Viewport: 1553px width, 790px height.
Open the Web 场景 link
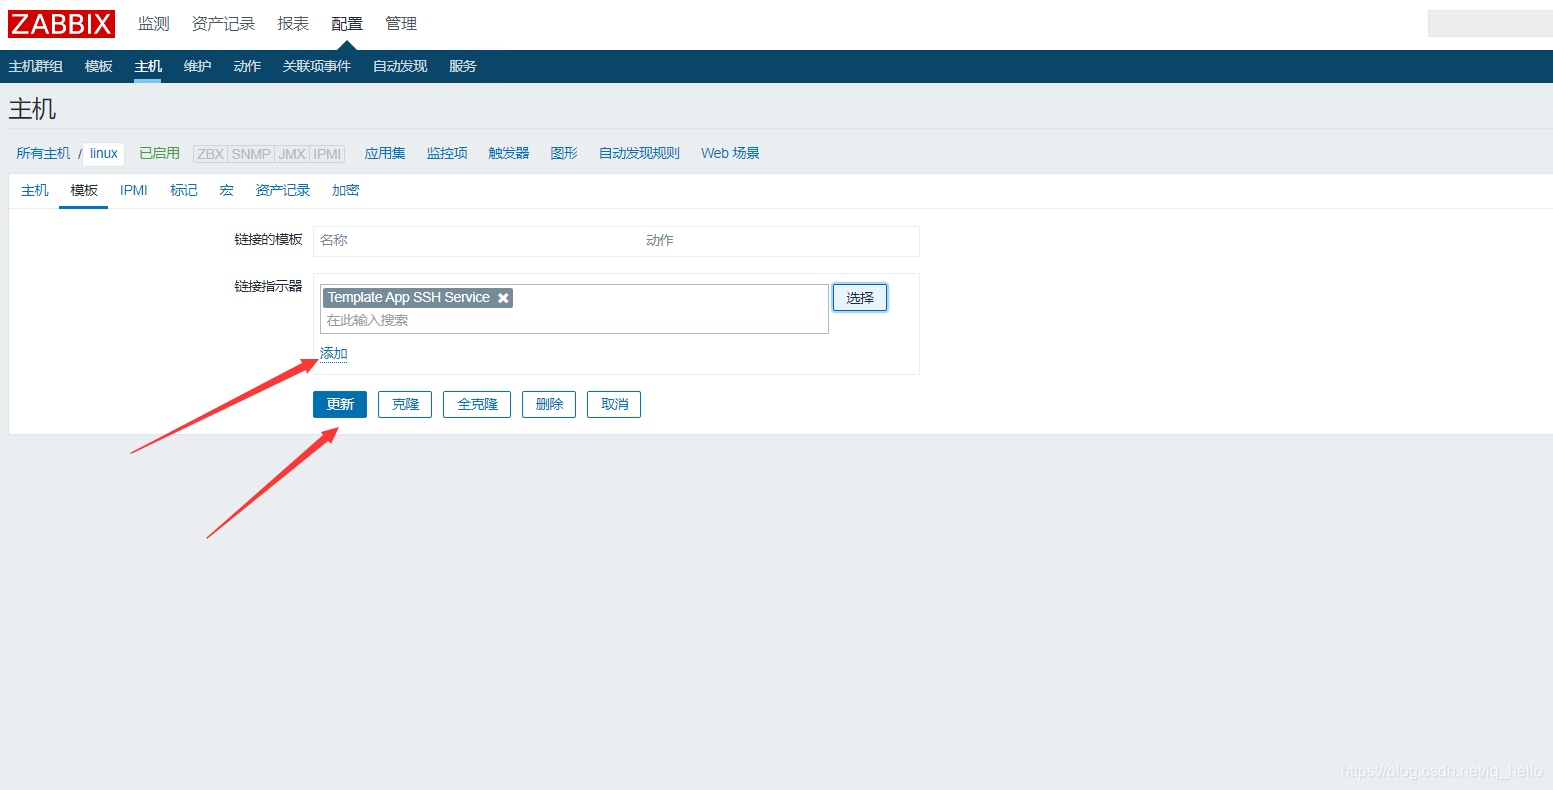[x=730, y=153]
